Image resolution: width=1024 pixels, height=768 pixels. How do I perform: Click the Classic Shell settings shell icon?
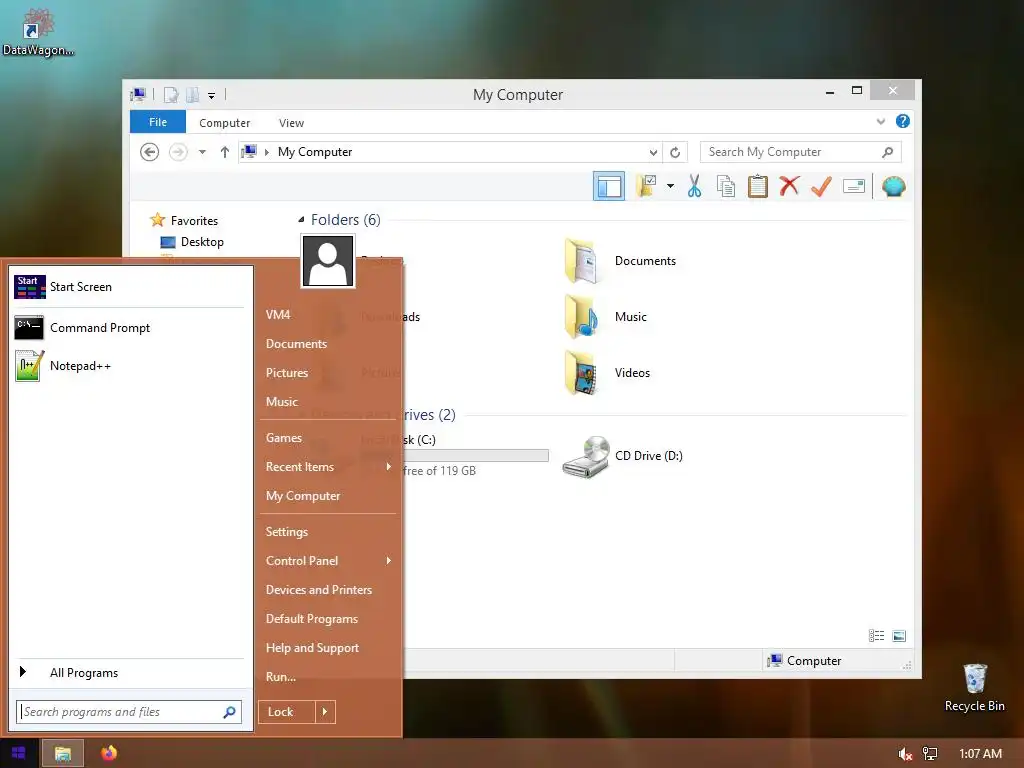point(893,187)
